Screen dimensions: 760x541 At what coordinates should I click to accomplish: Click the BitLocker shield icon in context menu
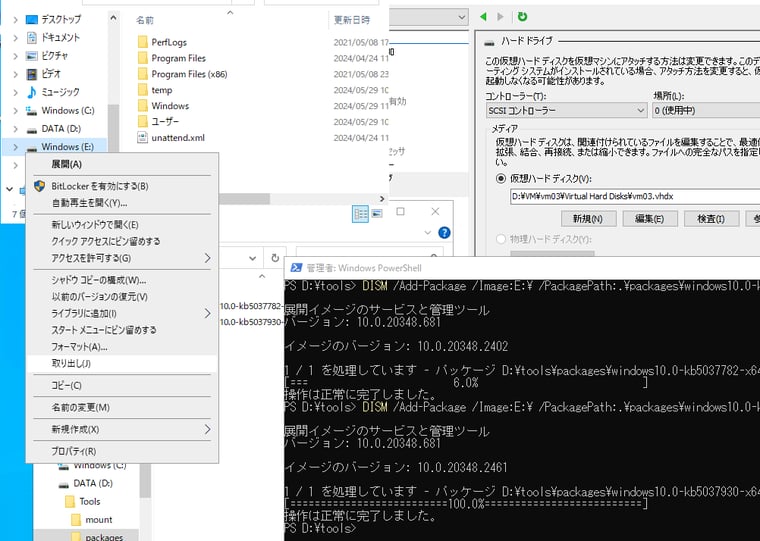(40, 186)
